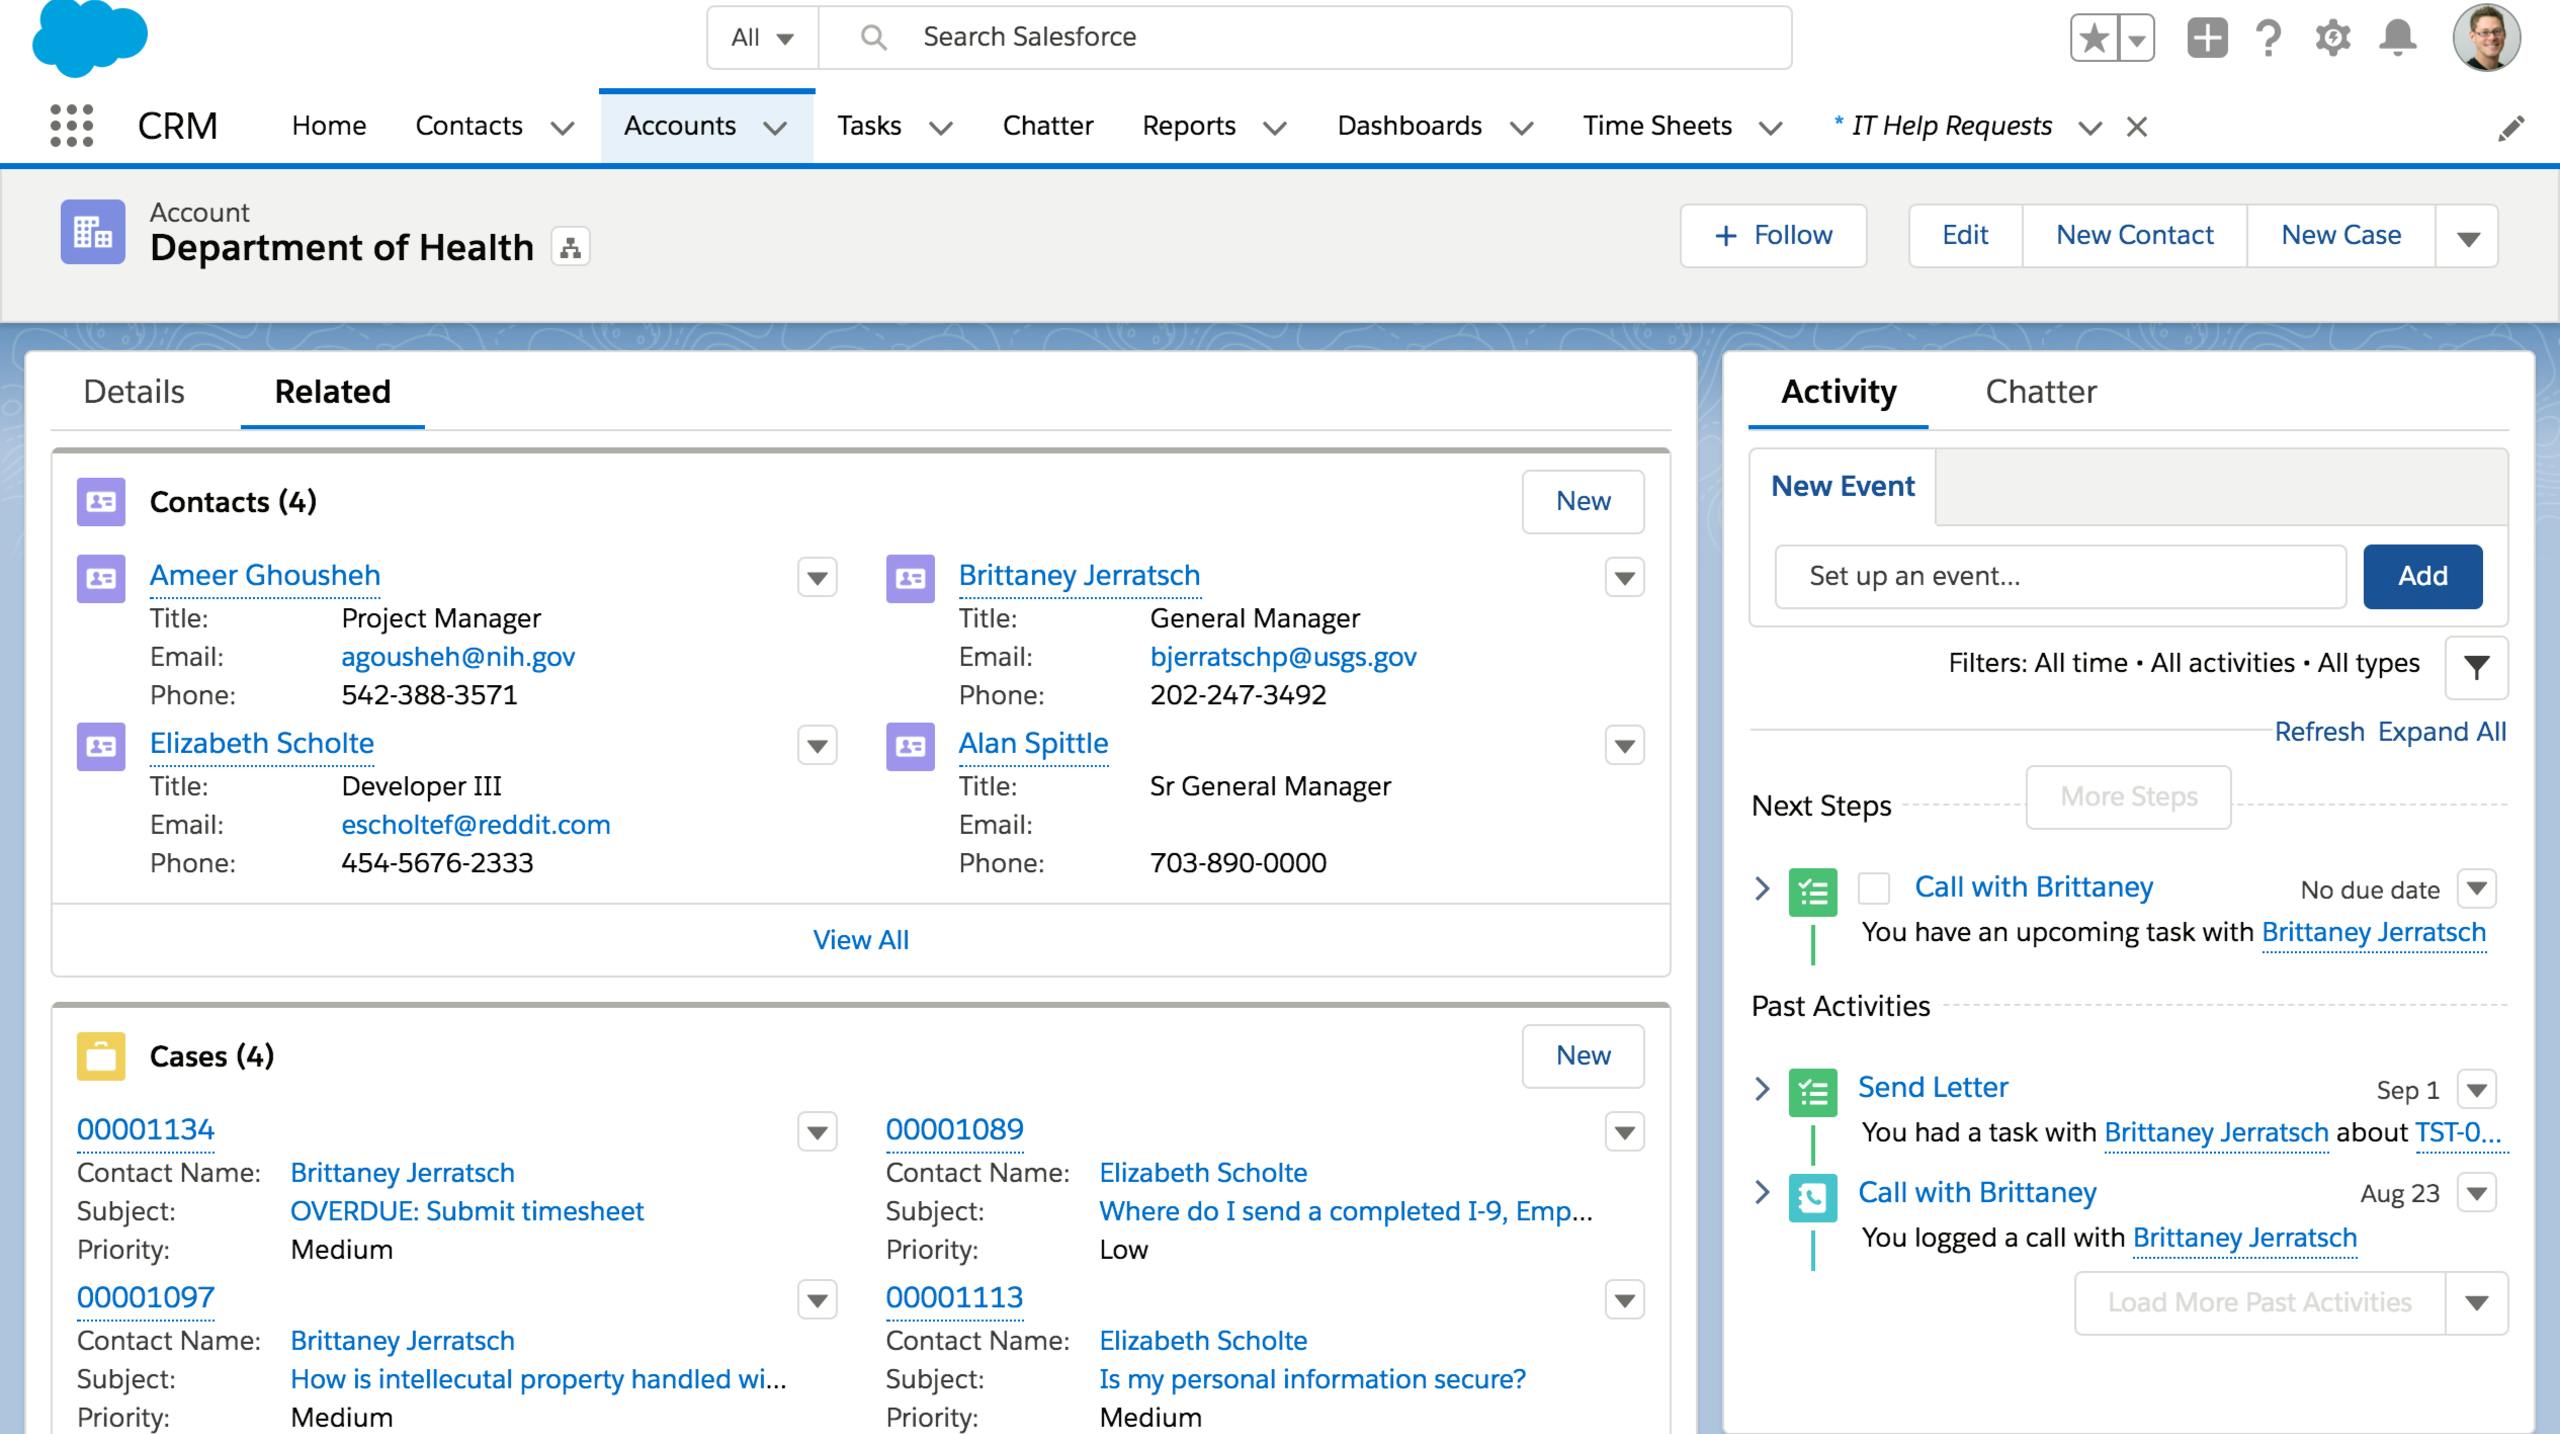Open the App Launcher grid icon
2560x1434 pixels.
pos(72,126)
